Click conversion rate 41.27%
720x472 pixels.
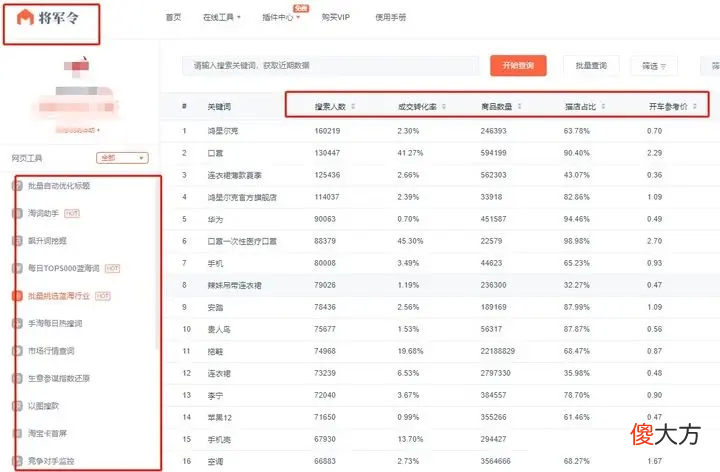pos(410,153)
